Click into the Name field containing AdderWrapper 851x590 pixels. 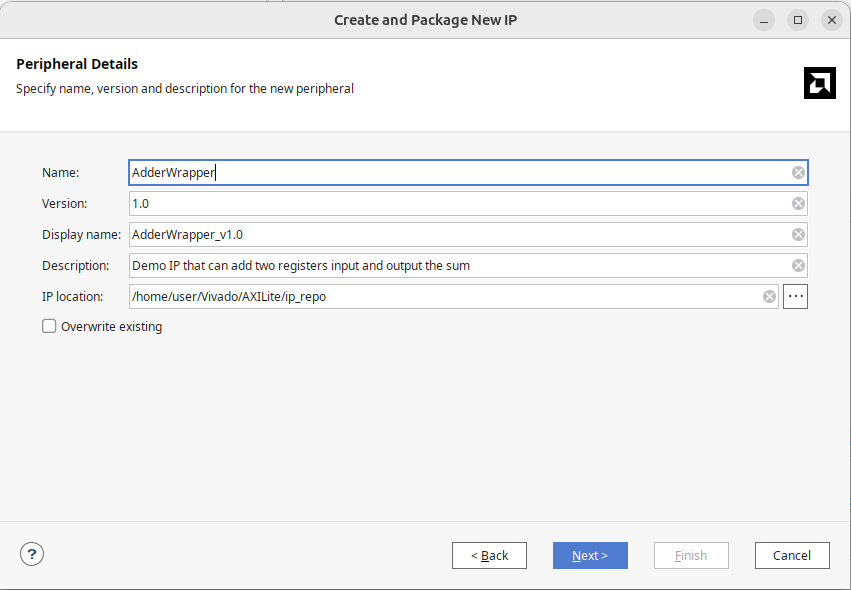point(450,173)
